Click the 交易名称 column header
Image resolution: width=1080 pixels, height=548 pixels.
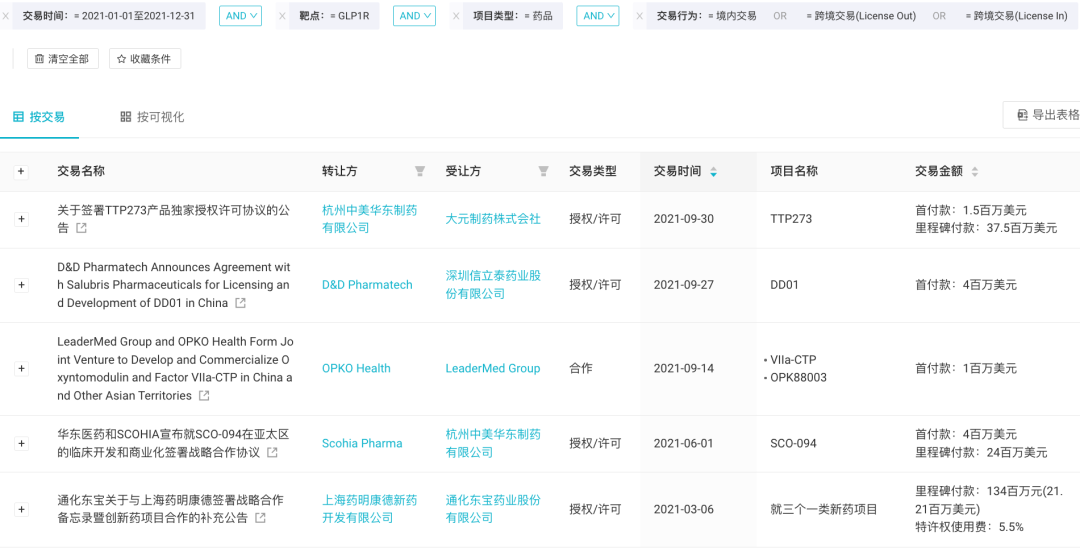click(81, 171)
